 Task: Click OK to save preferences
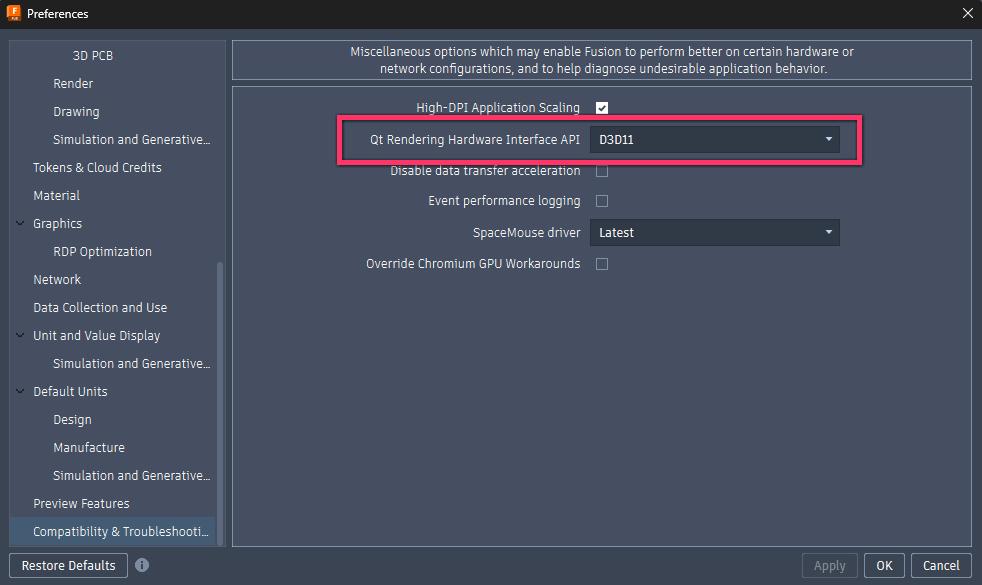[x=883, y=565]
